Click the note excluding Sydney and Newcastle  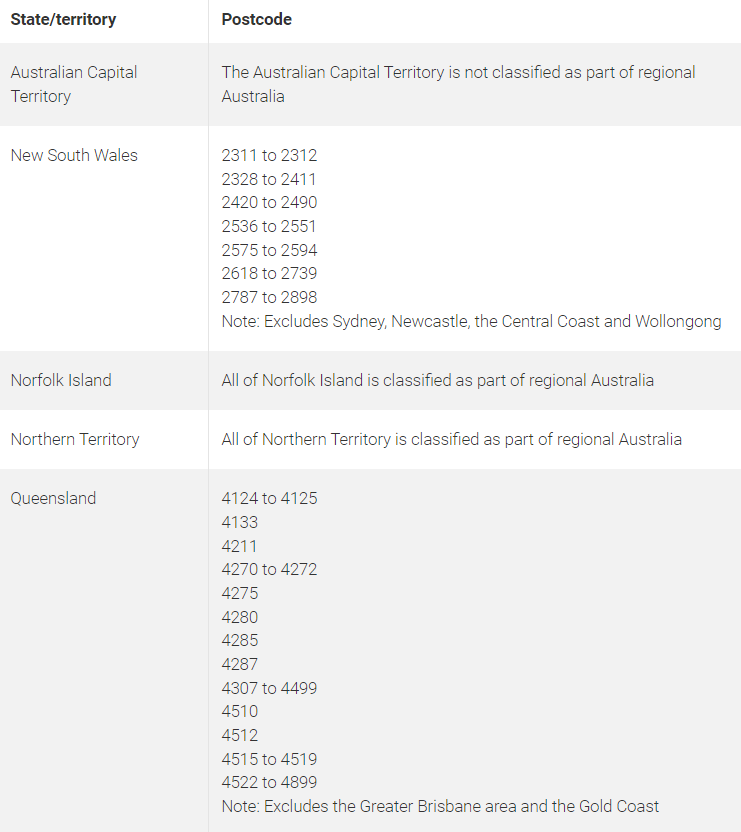471,322
